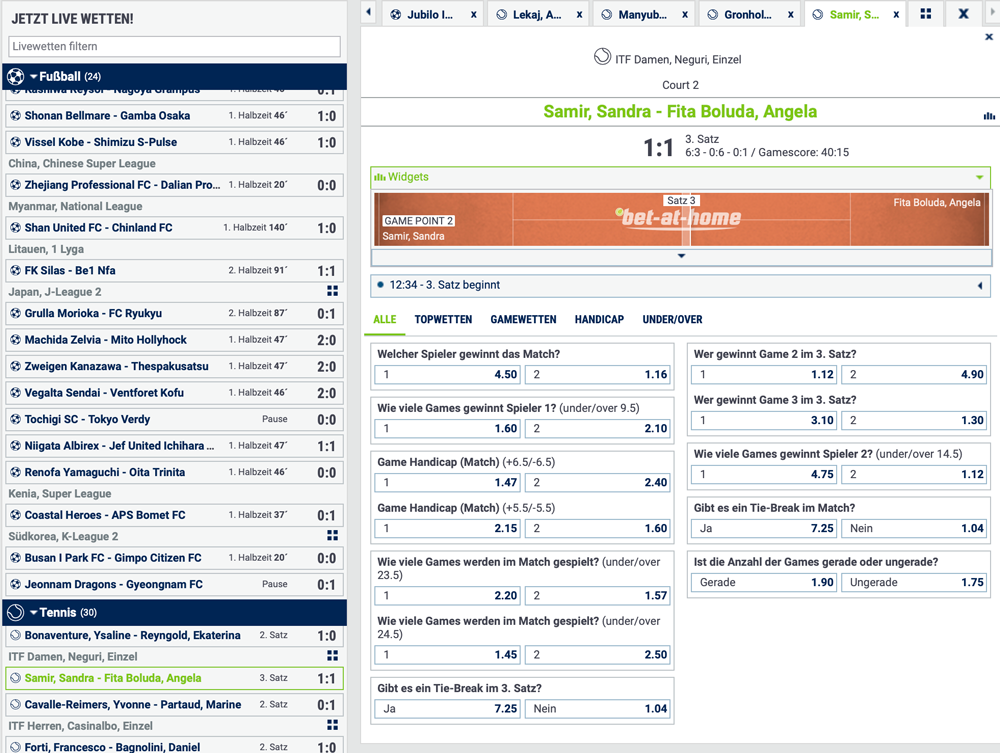Bet on player 1 winning match at 4.50
The image size is (1000, 753).
point(448,374)
